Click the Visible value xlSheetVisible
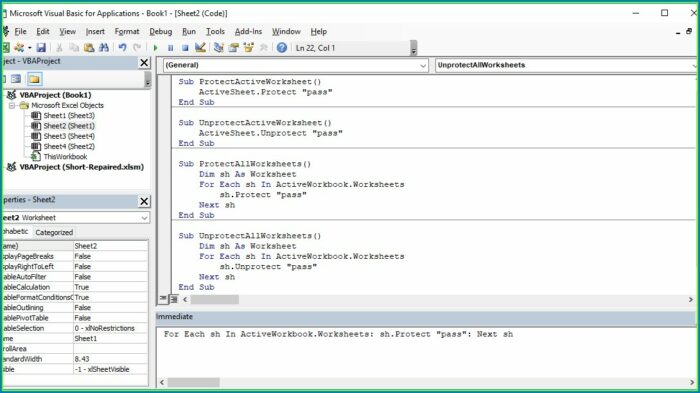Screen dimensions: 700x393 coord(110,369)
